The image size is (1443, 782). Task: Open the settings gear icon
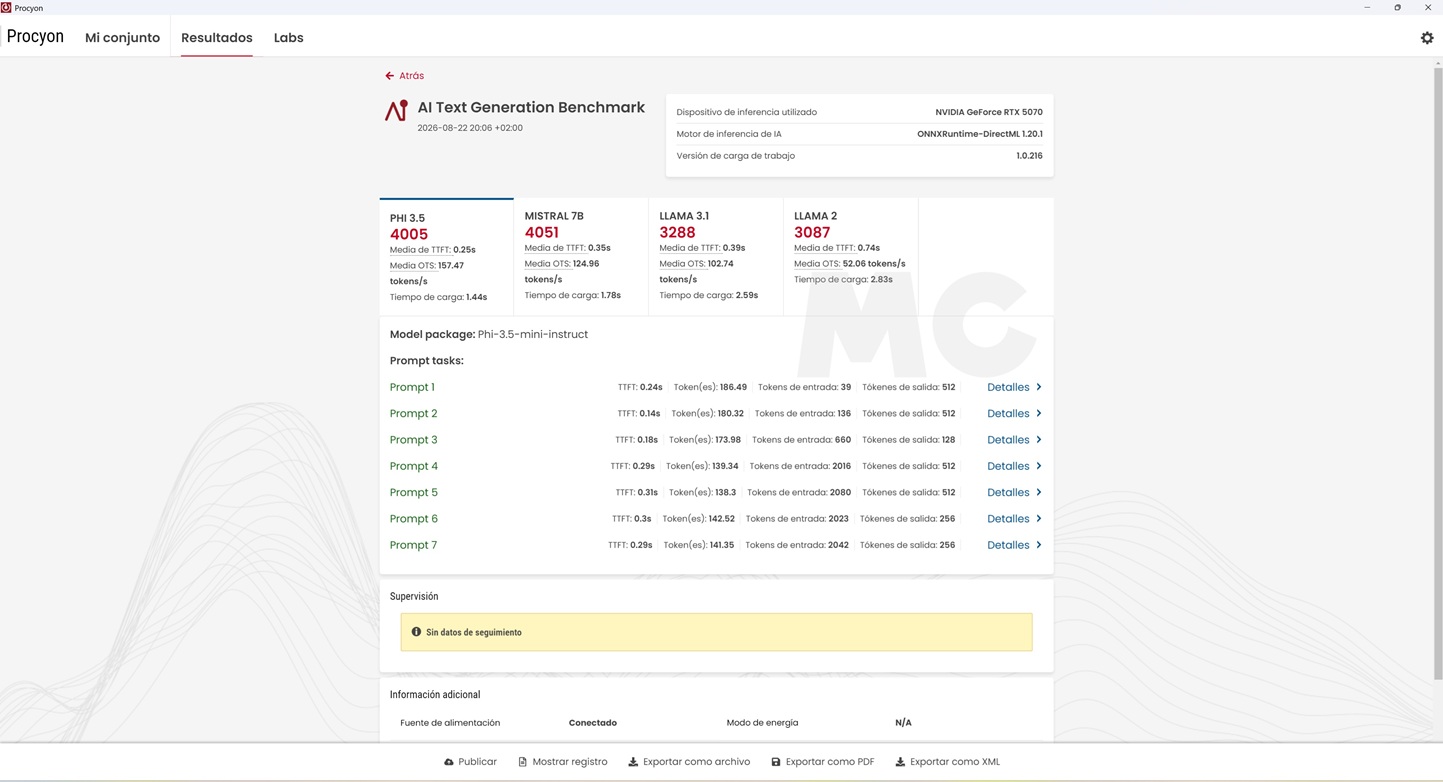tap(1427, 38)
